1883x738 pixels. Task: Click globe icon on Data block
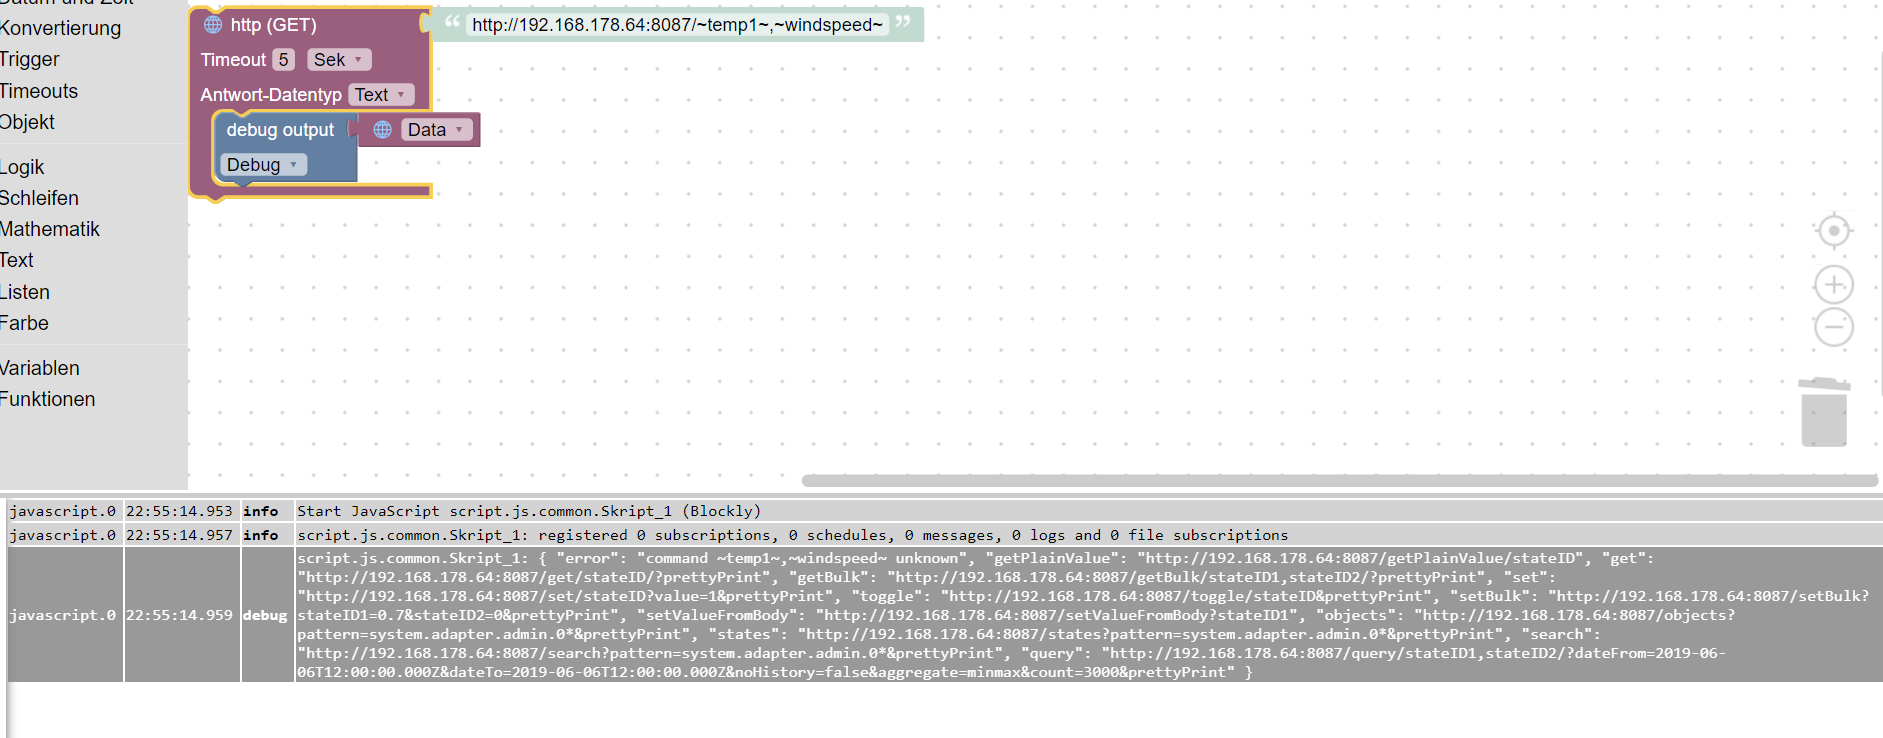coord(382,130)
